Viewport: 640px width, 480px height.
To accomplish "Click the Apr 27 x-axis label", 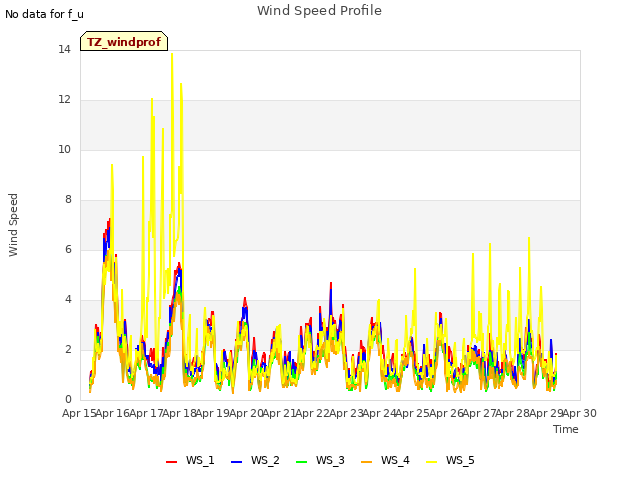I will 480,413.
